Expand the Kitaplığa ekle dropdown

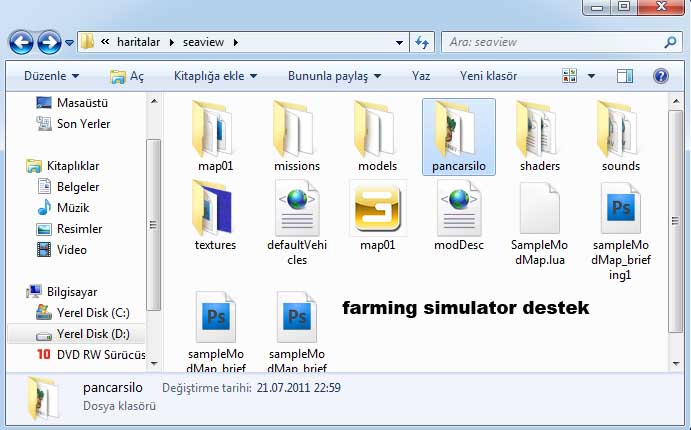215,76
